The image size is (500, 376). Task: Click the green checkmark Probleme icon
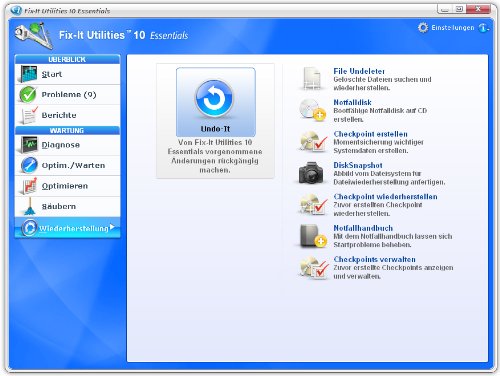point(28,95)
